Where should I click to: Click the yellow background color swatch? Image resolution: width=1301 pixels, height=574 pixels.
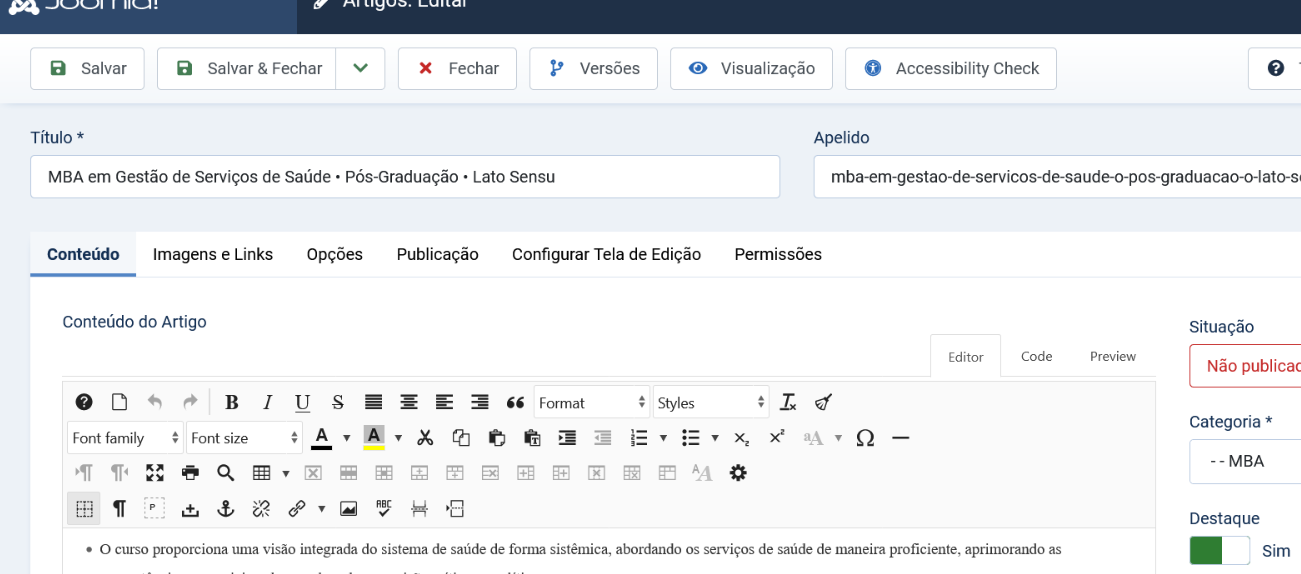point(374,438)
